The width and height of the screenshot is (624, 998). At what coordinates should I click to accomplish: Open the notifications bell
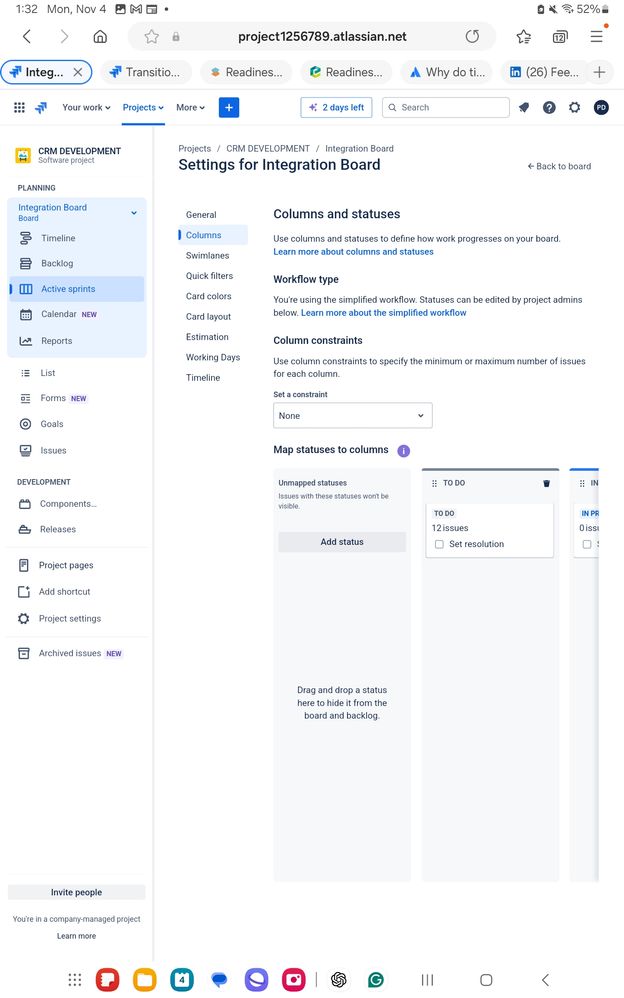pos(523,108)
